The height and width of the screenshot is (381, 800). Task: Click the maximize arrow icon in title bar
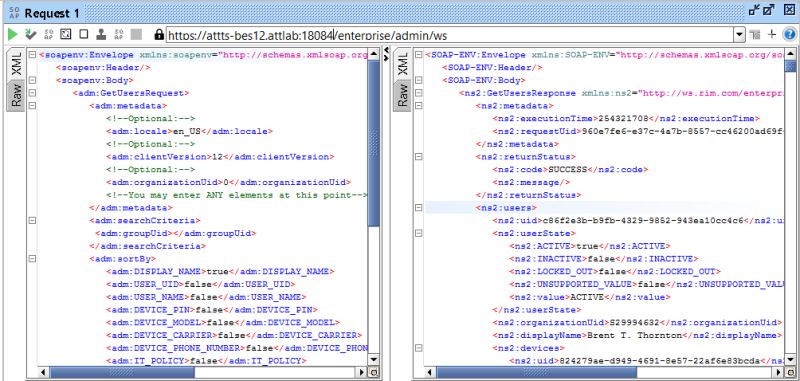769,10
